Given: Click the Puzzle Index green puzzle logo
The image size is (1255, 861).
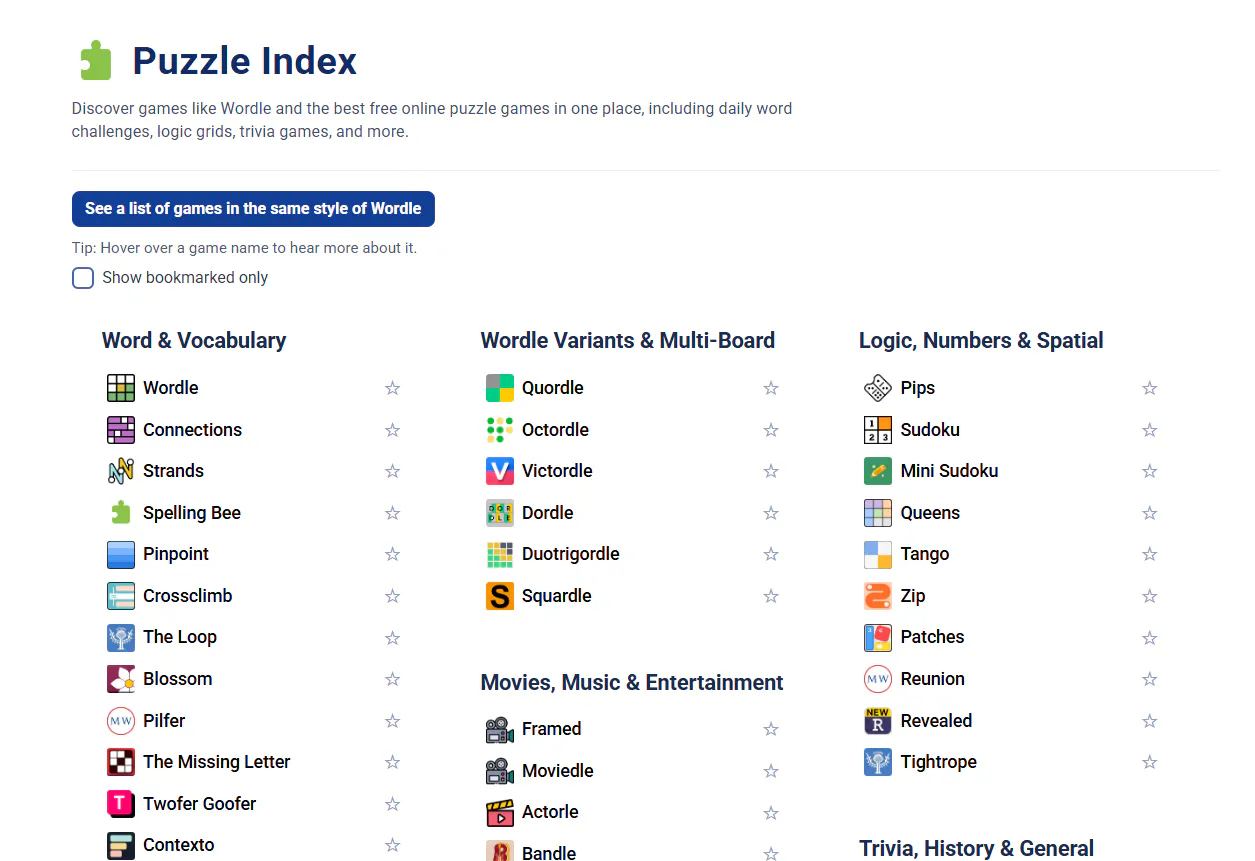Looking at the screenshot, I should pos(96,60).
